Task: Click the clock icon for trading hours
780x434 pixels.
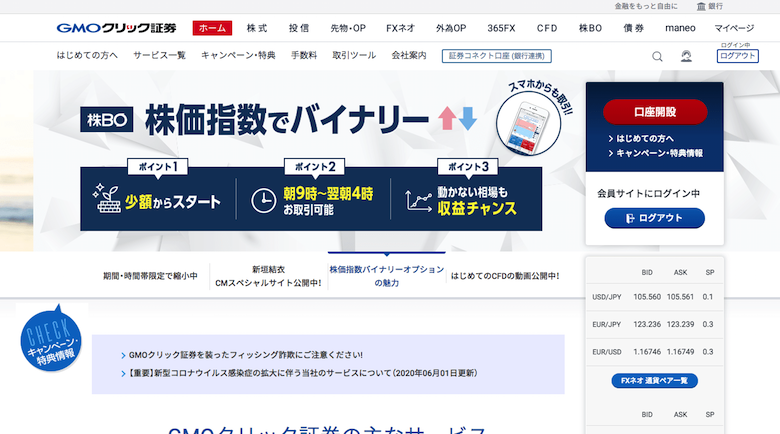Action: (x=263, y=199)
